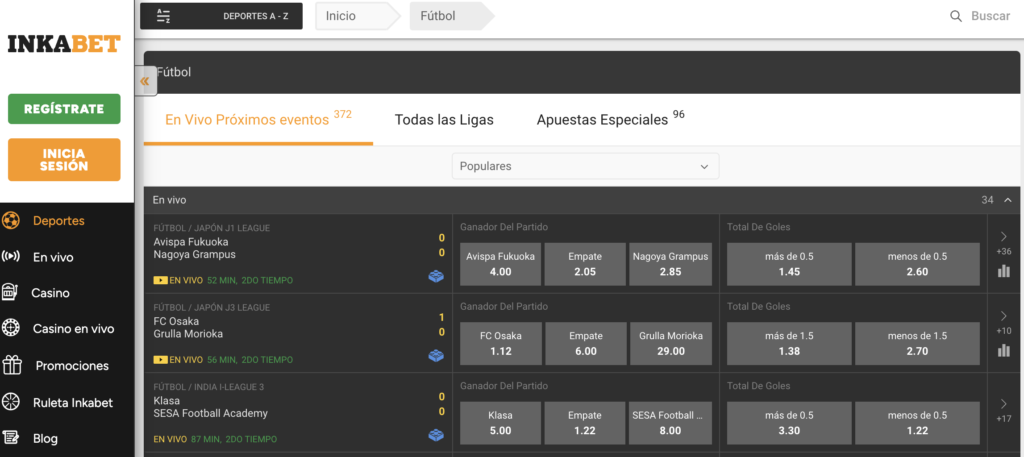Bet on FC Osaka at 1.12
This screenshot has height=457, width=1024.
500,344
